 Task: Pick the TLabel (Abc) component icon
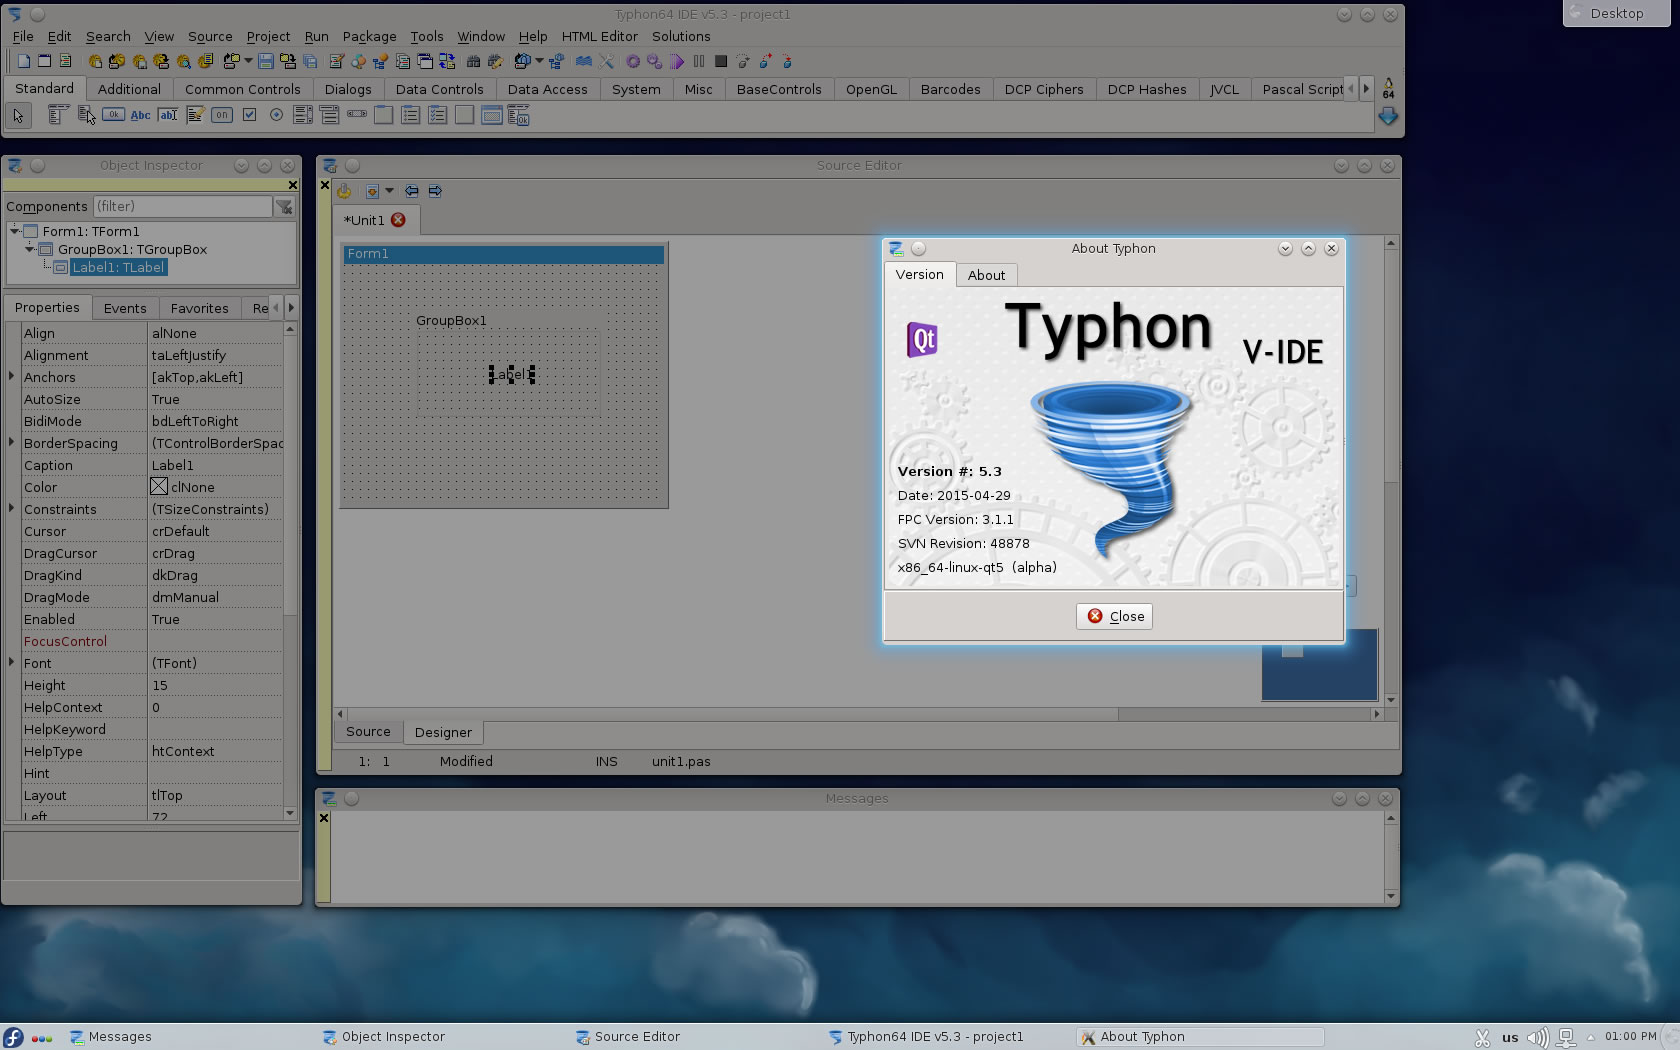(x=140, y=115)
